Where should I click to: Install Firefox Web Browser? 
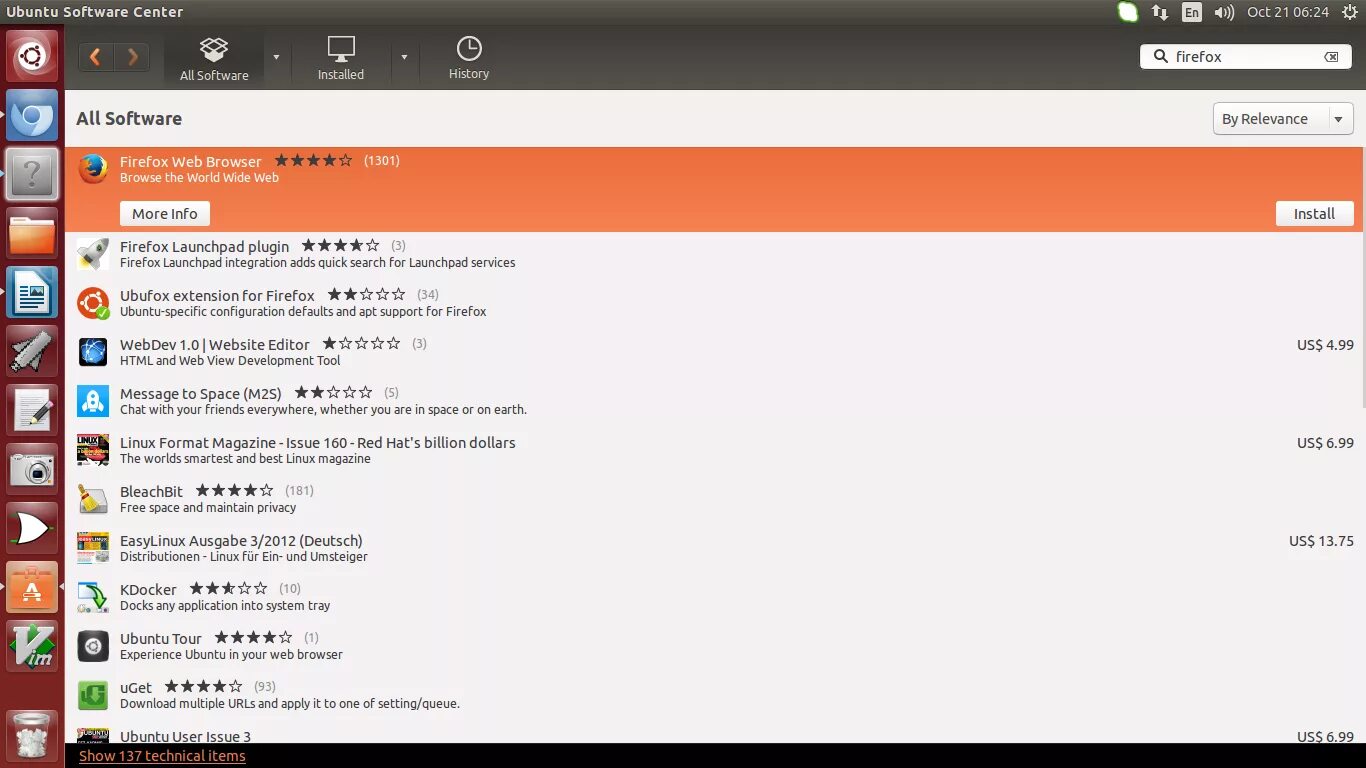click(x=1314, y=214)
